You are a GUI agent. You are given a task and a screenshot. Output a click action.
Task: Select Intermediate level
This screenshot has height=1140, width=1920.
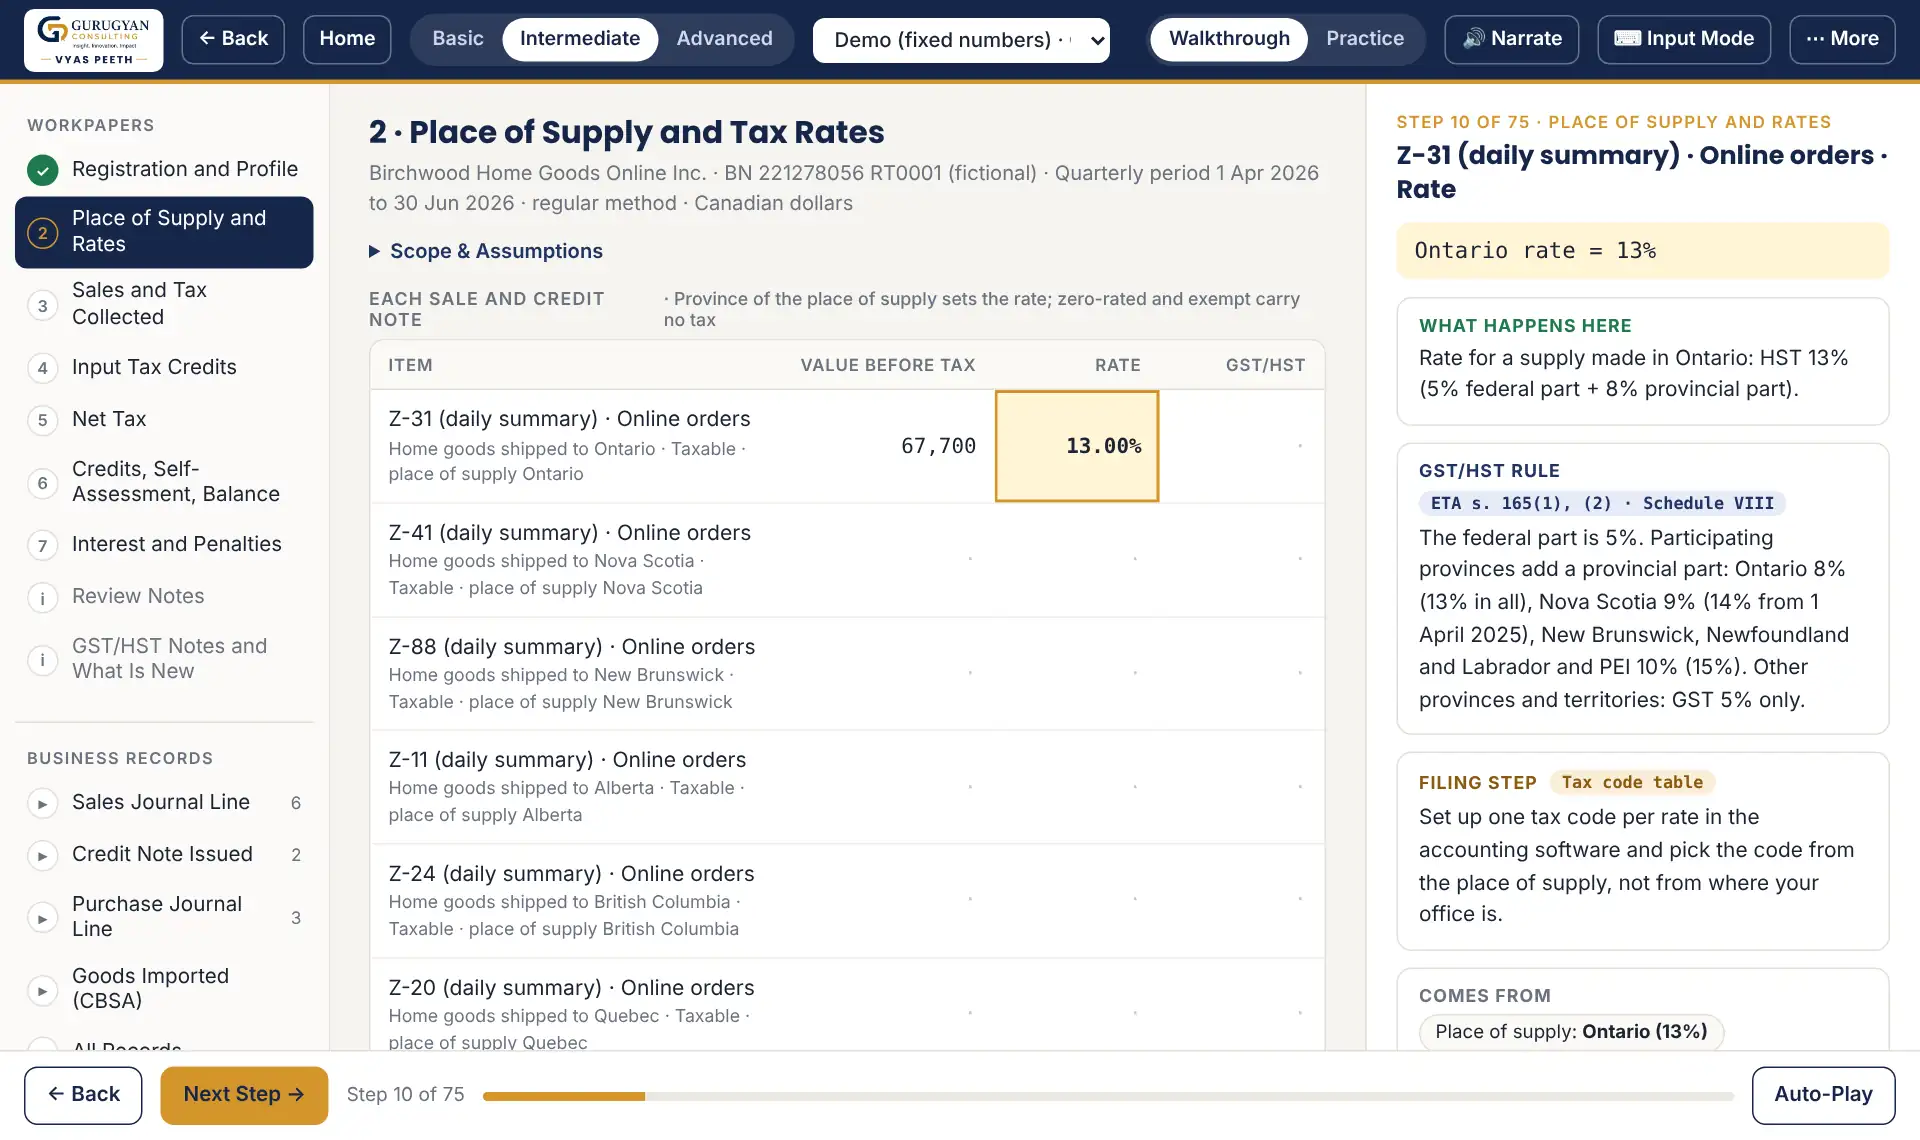pyautogui.click(x=580, y=39)
